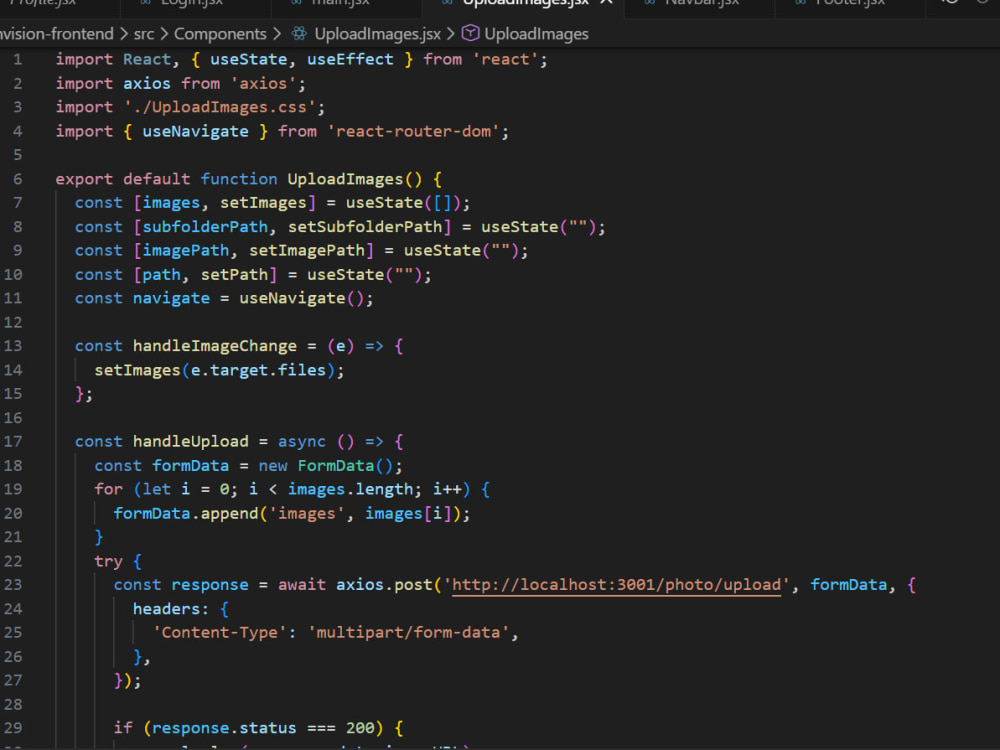Image resolution: width=1000 pixels, height=750 pixels.
Task: Open the Components breadcrumb segment
Action: click(220, 34)
